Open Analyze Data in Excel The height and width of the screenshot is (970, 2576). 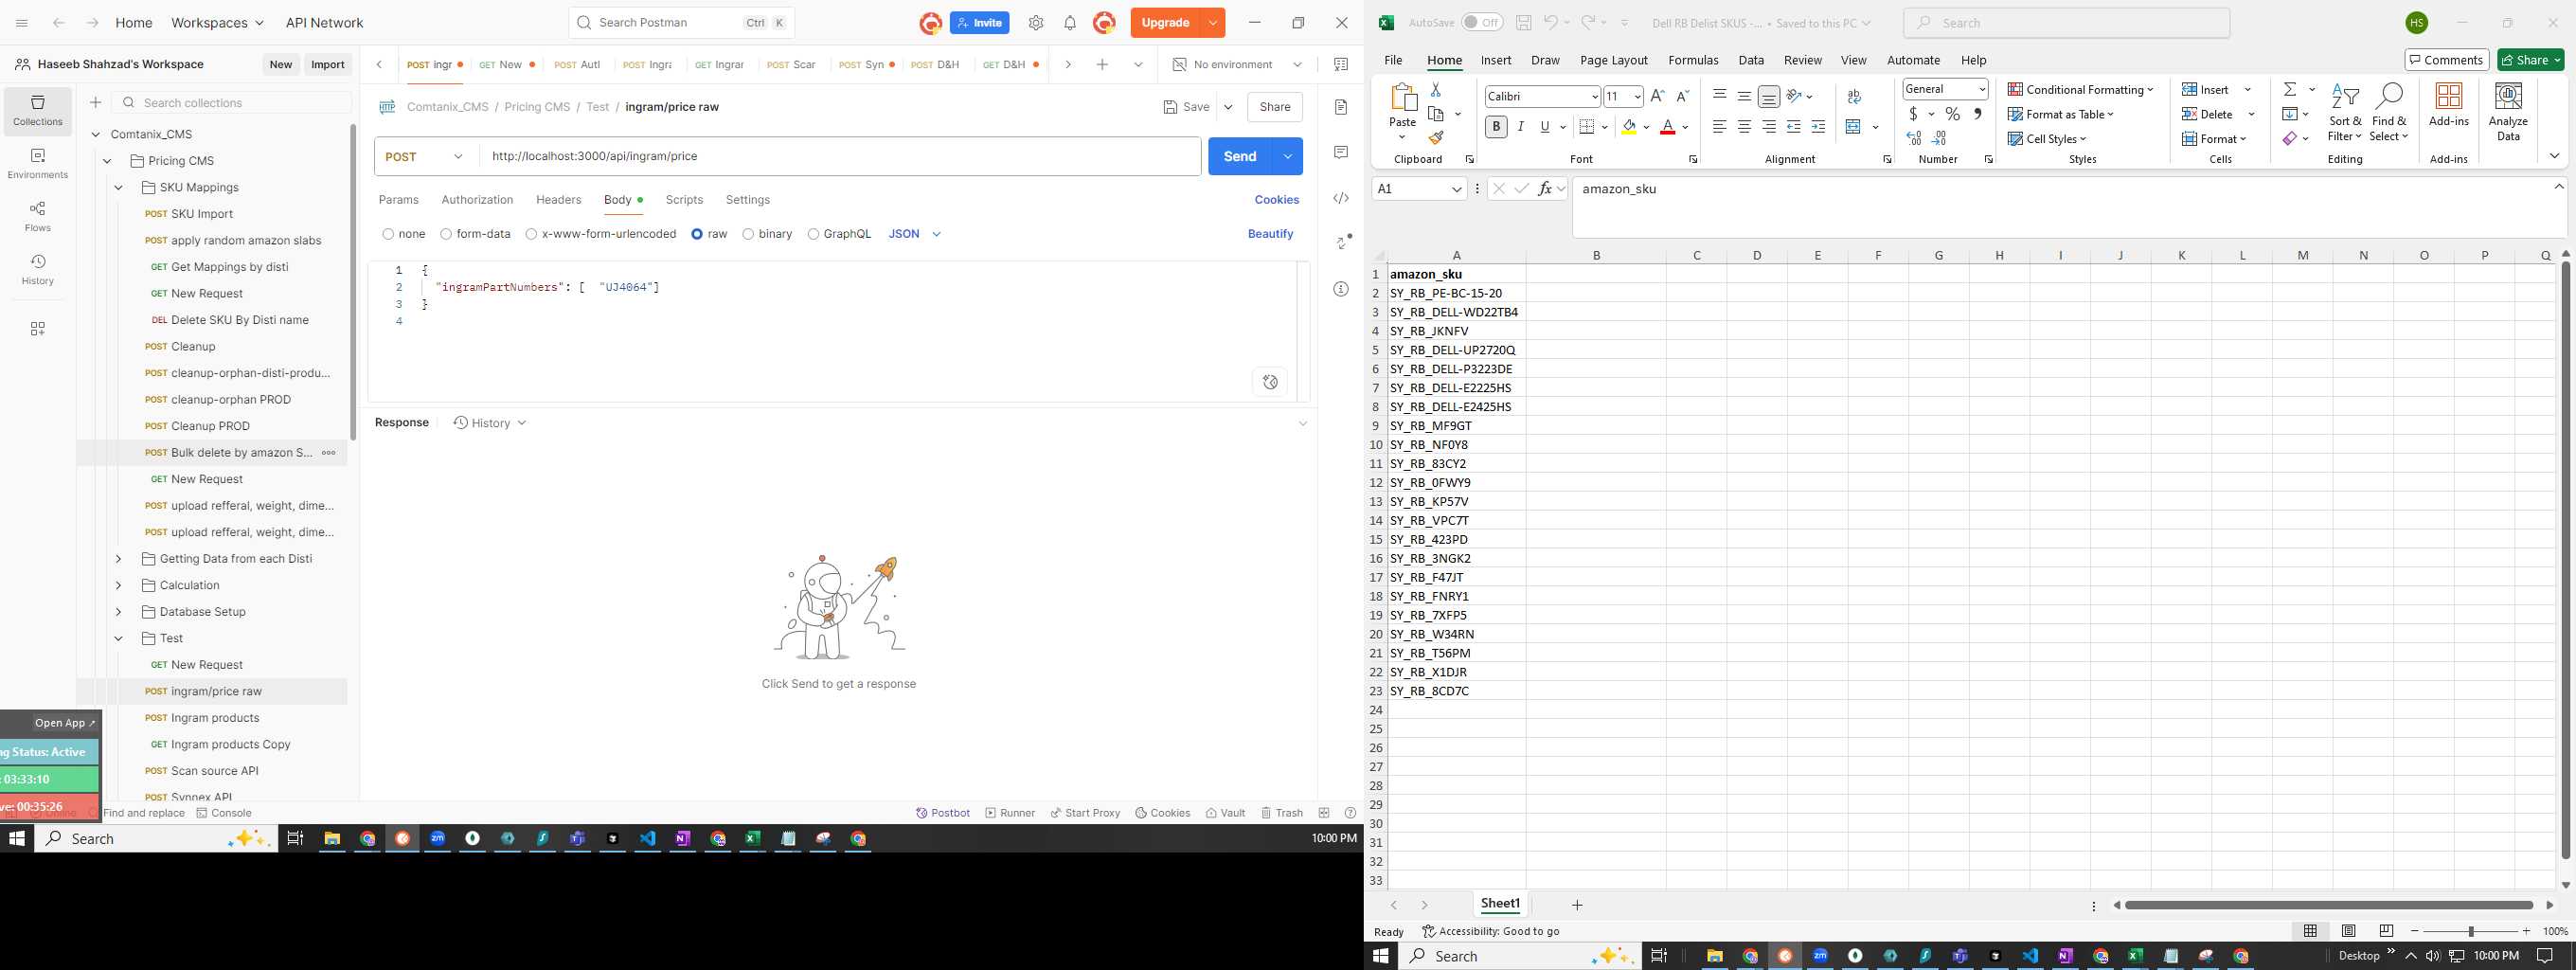point(2508,111)
